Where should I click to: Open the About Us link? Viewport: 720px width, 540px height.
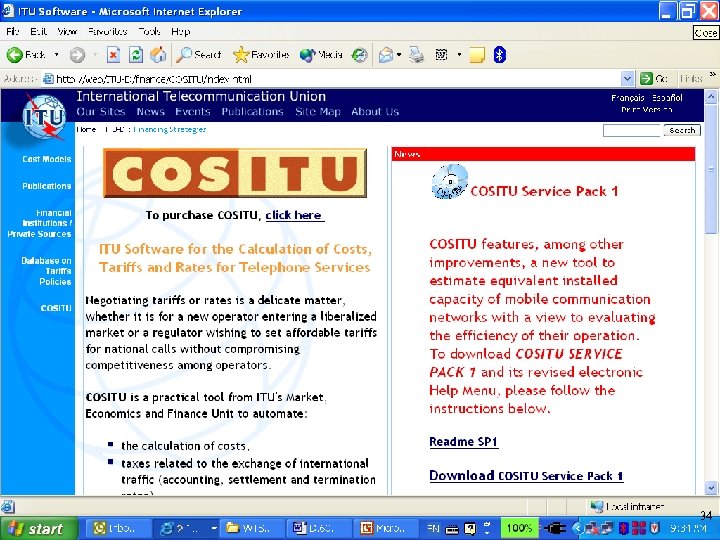(x=375, y=112)
